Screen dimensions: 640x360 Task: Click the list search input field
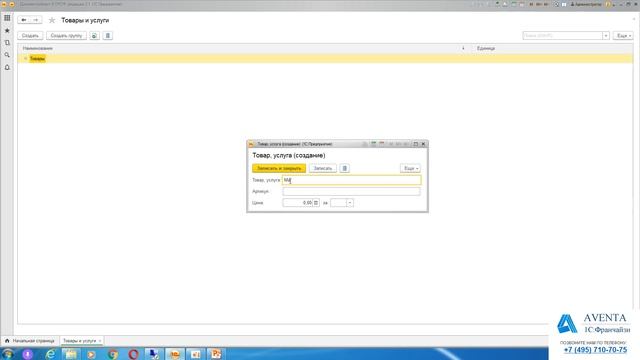pos(562,36)
